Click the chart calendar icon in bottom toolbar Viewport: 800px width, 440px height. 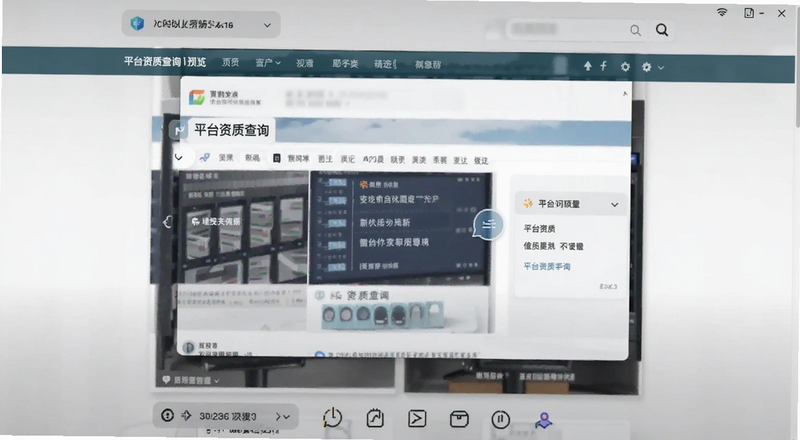(375, 419)
